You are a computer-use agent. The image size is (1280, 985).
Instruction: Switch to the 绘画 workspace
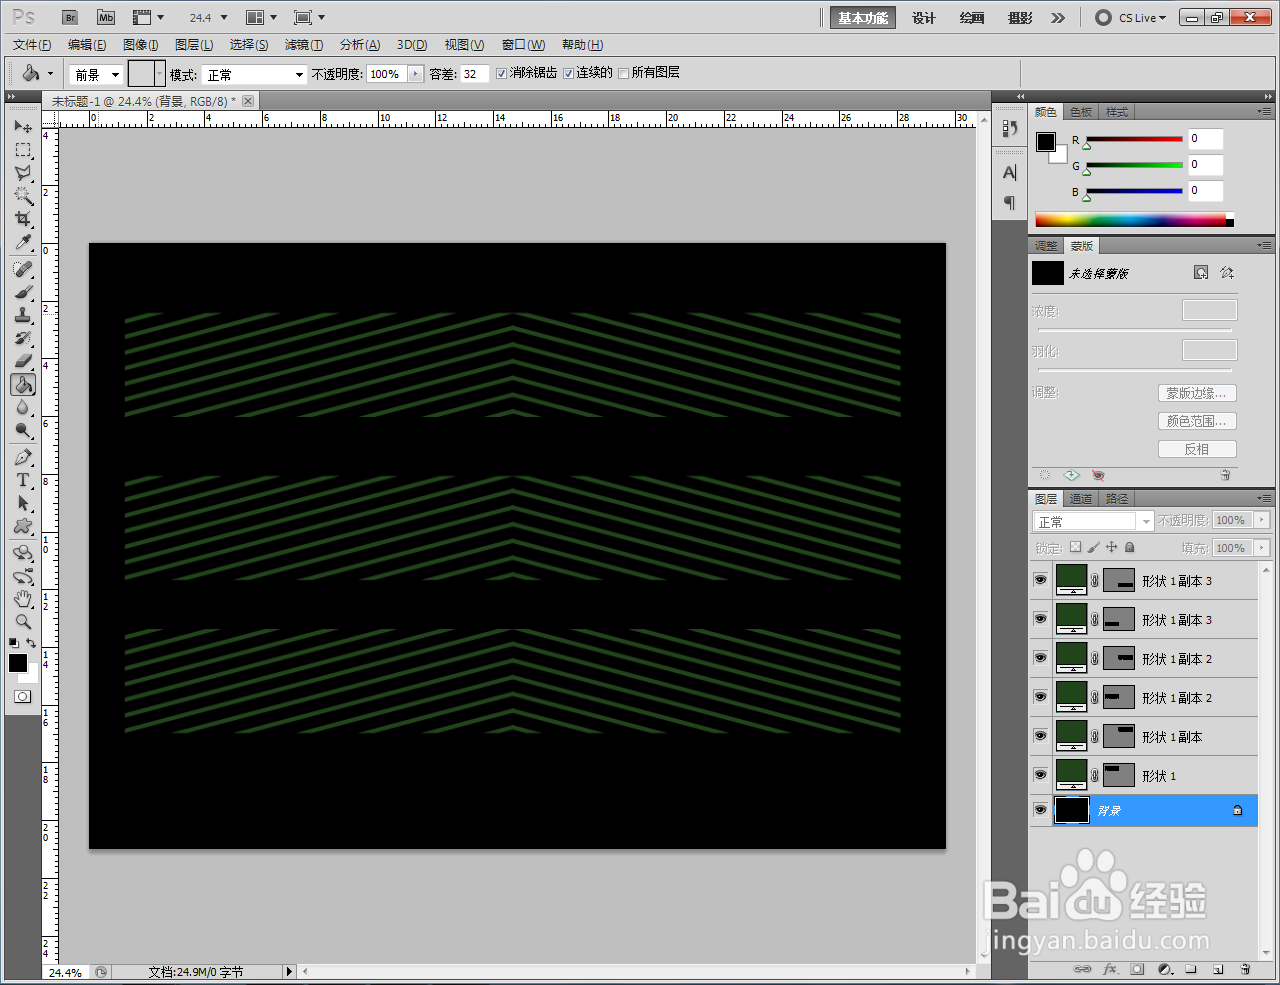tap(971, 18)
